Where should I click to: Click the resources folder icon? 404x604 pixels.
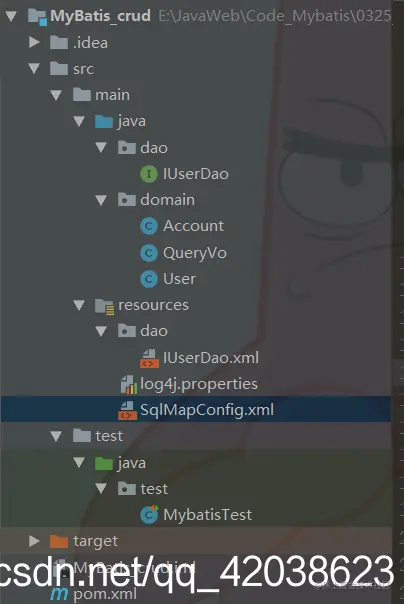tap(104, 306)
